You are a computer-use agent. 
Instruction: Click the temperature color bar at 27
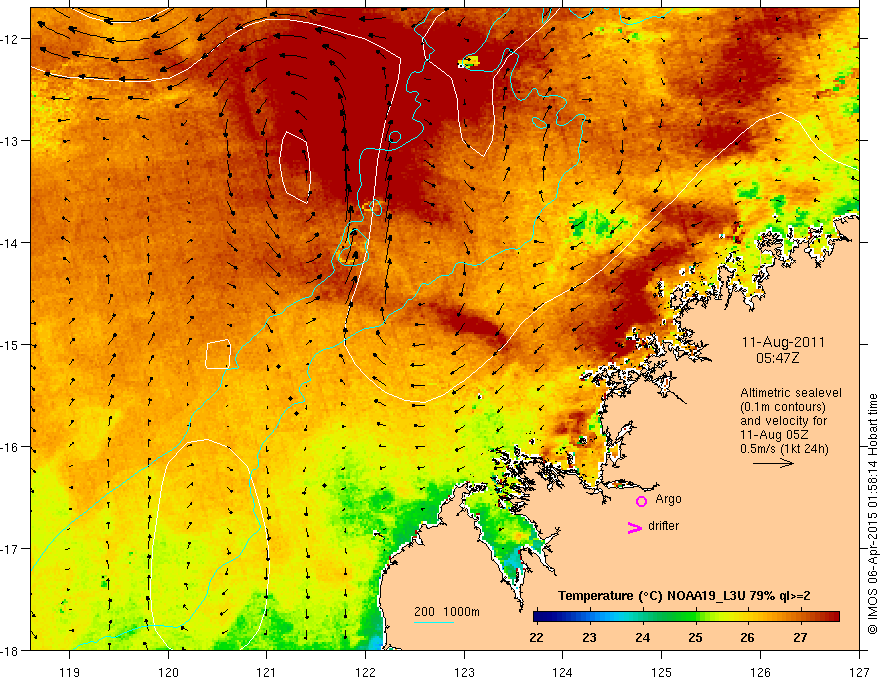801,617
